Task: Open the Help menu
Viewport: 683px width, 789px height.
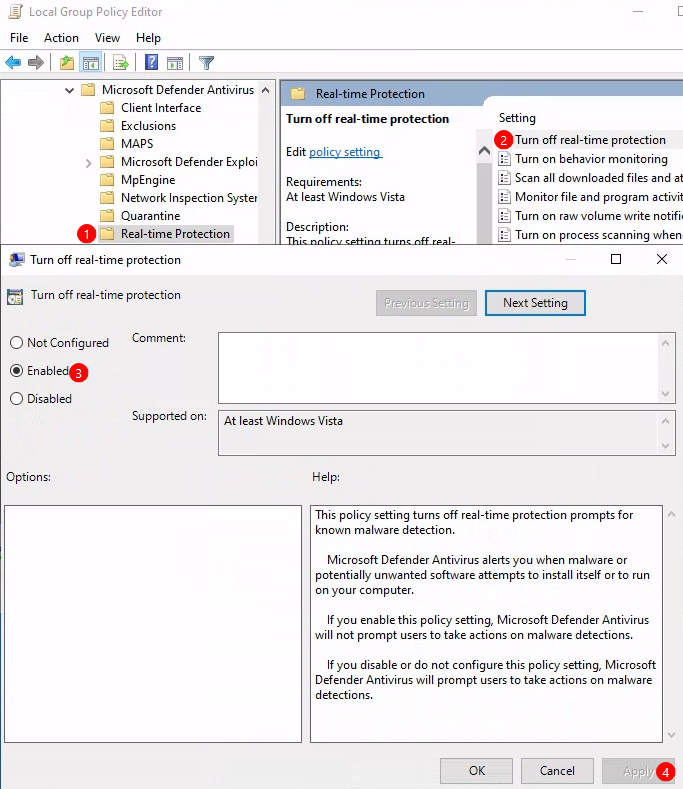Action: click(148, 38)
